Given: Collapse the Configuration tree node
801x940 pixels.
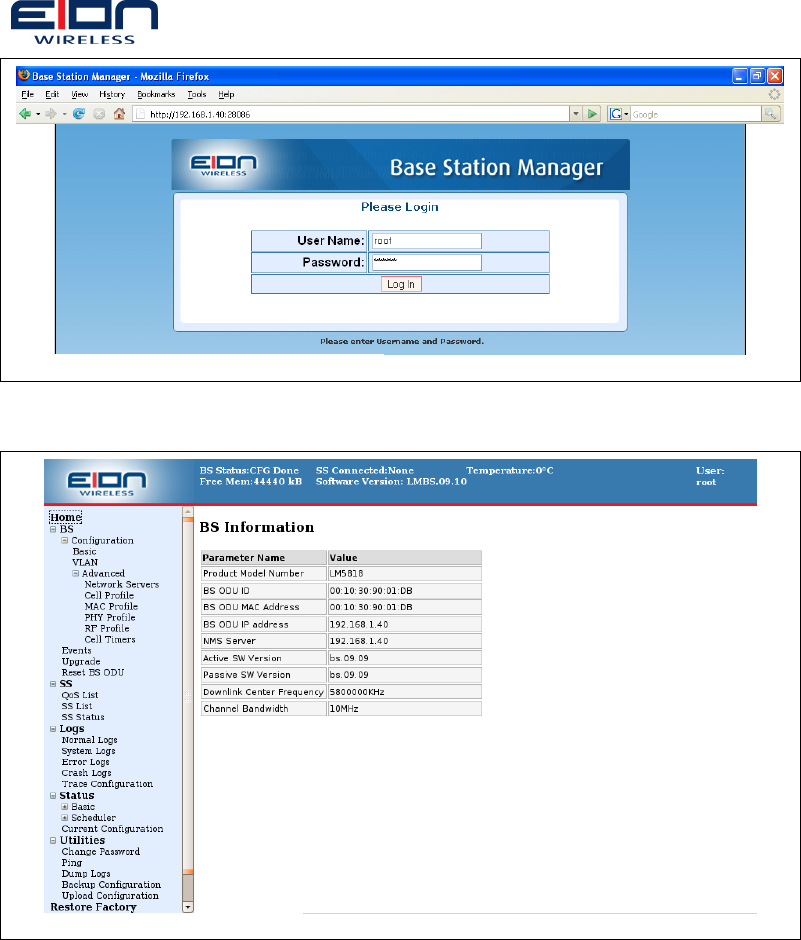Looking at the screenshot, I should [x=65, y=540].
